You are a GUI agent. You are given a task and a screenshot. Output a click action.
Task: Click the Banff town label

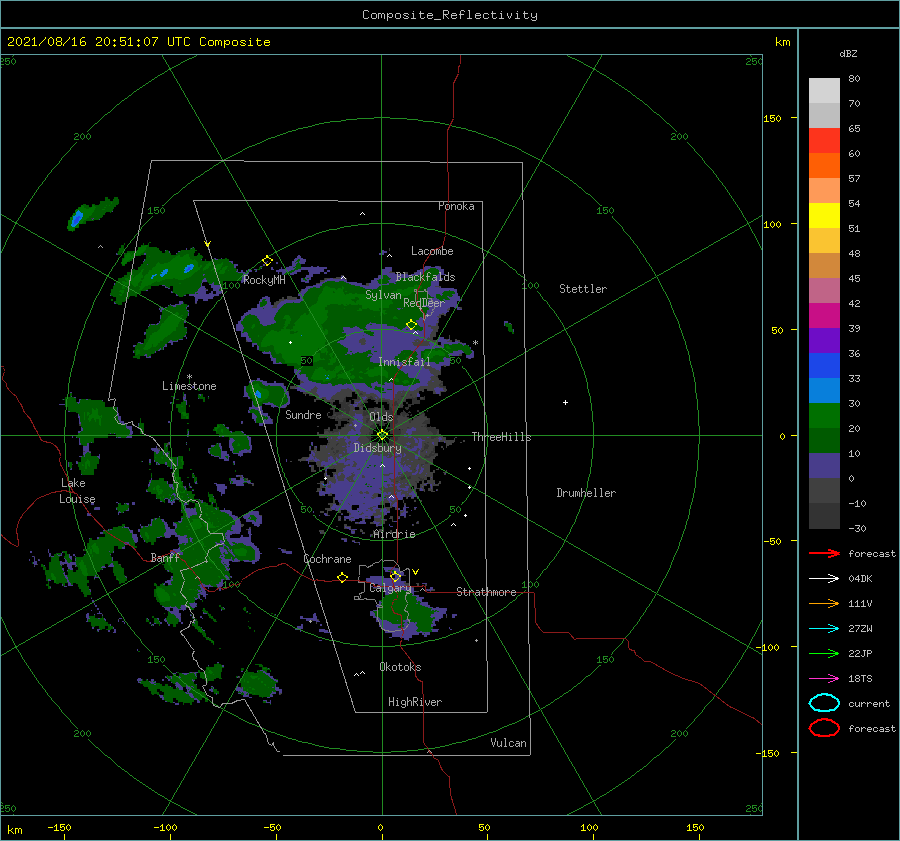pos(165,558)
